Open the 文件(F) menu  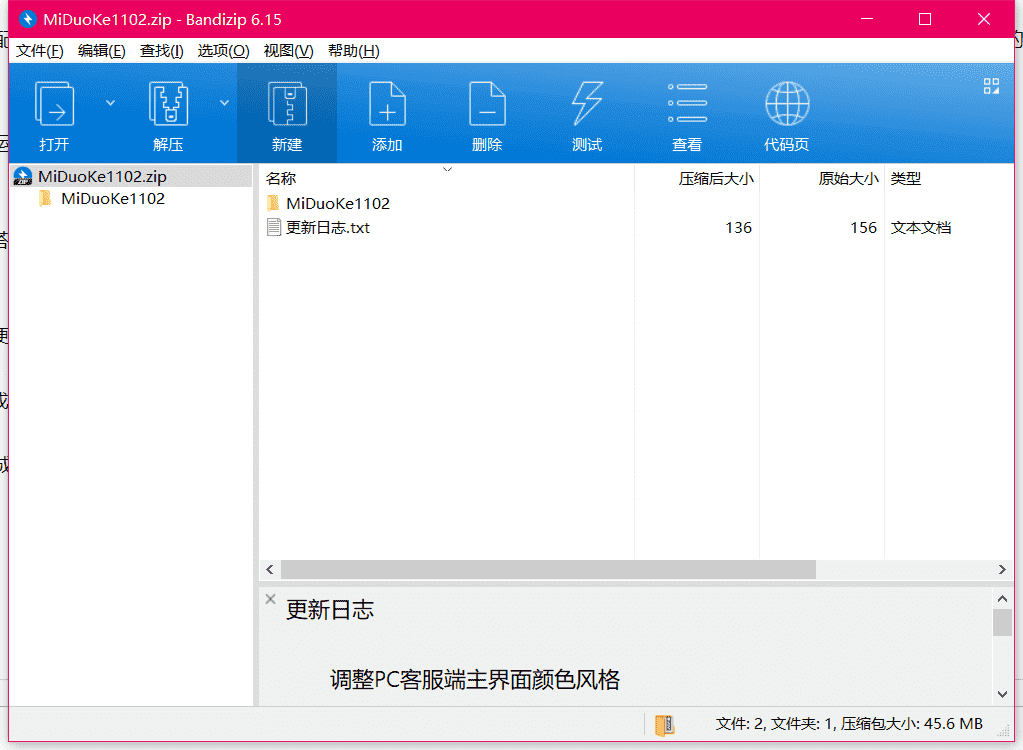[x=40, y=51]
